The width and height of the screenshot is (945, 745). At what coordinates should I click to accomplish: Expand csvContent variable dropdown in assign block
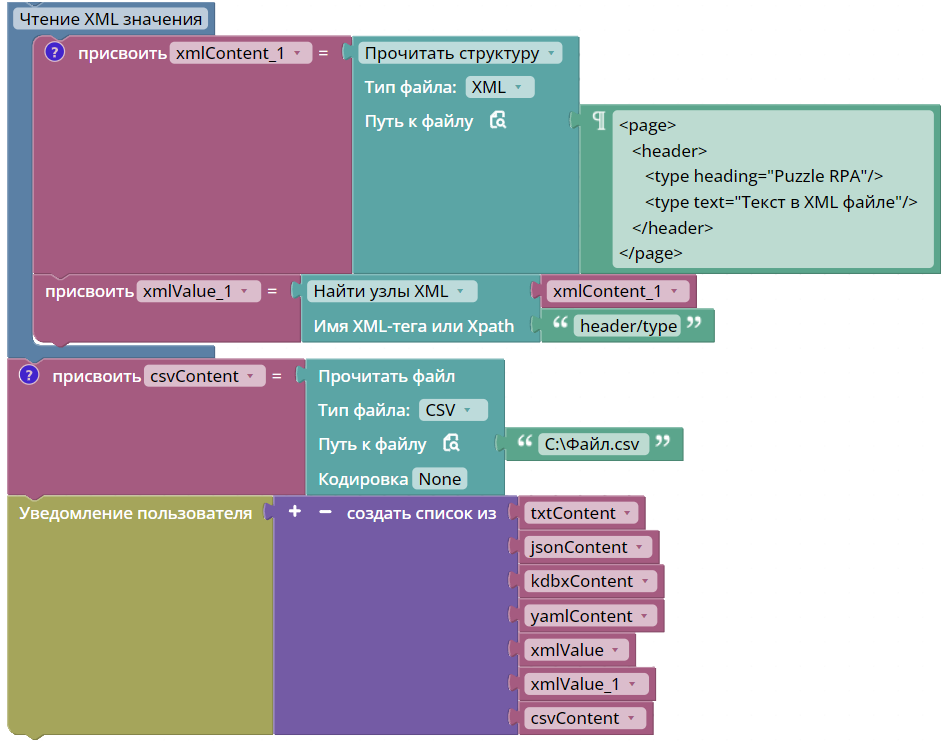point(205,377)
